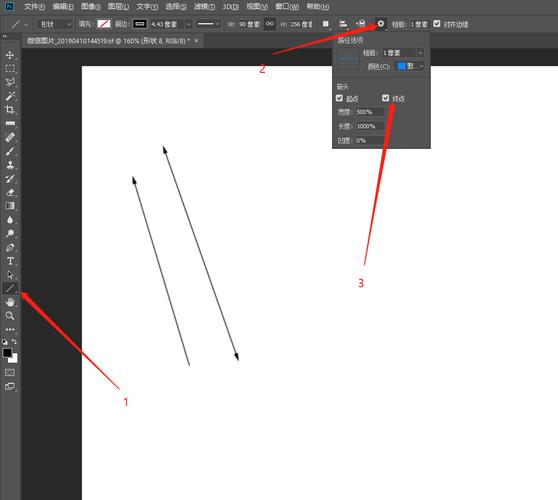Open the 3D menu
The height and width of the screenshot is (500, 558).
(231, 6)
